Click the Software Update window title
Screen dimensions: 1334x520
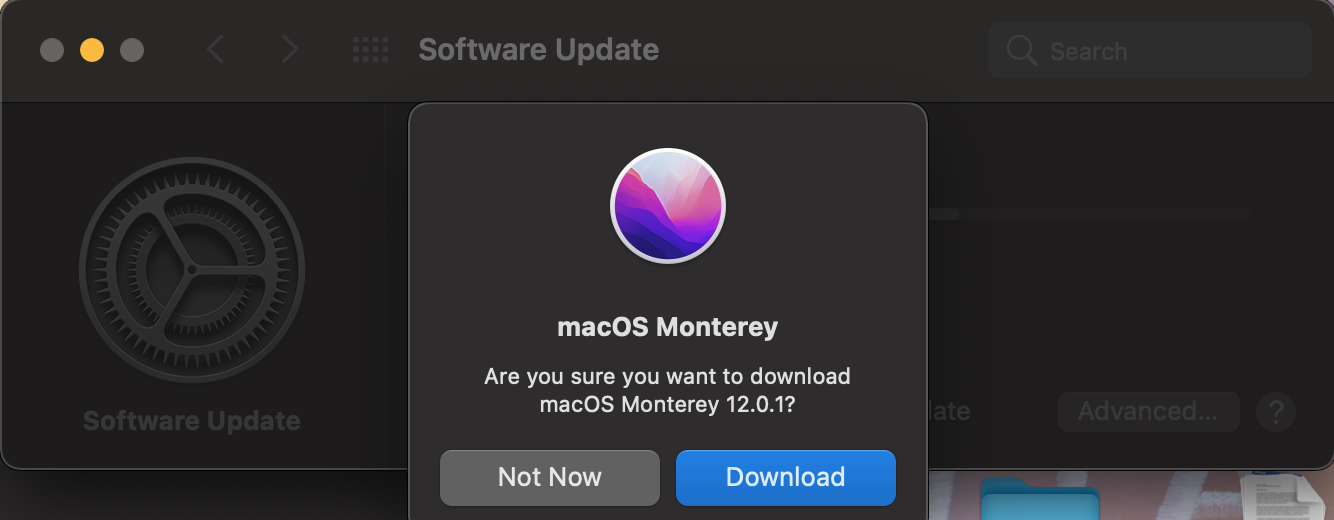[538, 49]
